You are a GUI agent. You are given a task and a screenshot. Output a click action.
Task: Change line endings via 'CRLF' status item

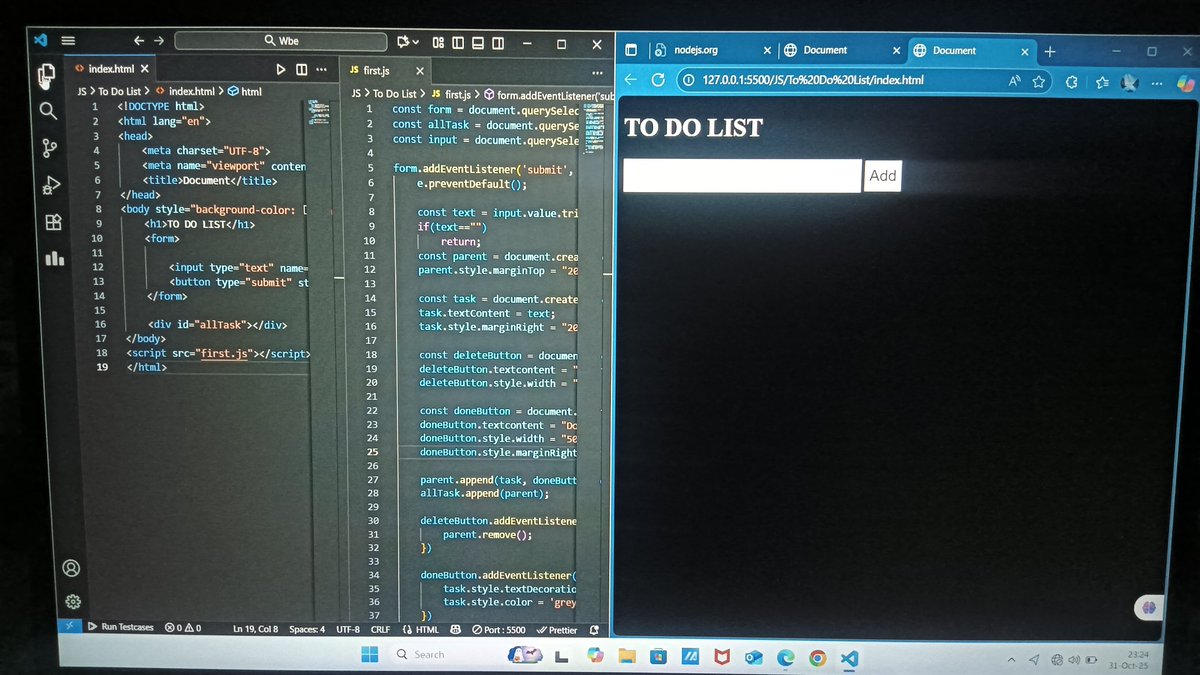point(381,630)
